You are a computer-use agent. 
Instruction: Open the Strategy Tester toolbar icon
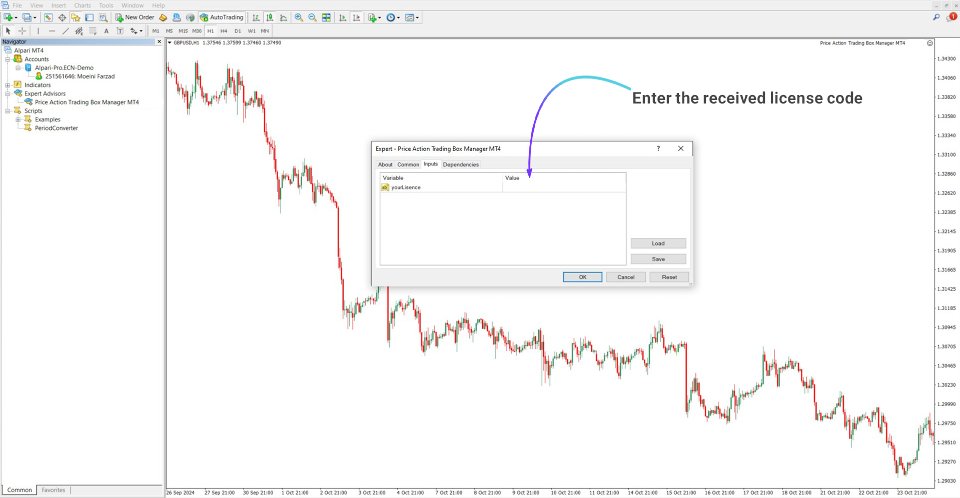click(x=103, y=18)
